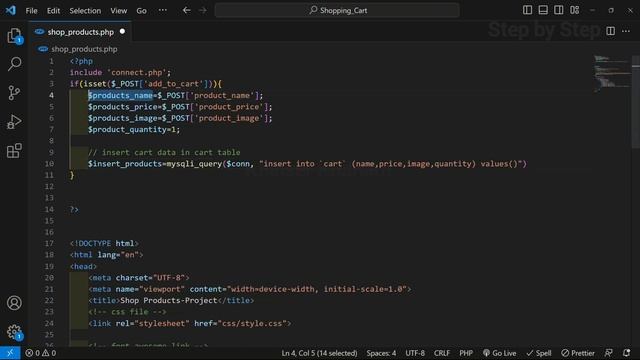Screen dimensions: 640x360
Task: Open the Extensions view
Action: pyautogui.click(x=14, y=151)
